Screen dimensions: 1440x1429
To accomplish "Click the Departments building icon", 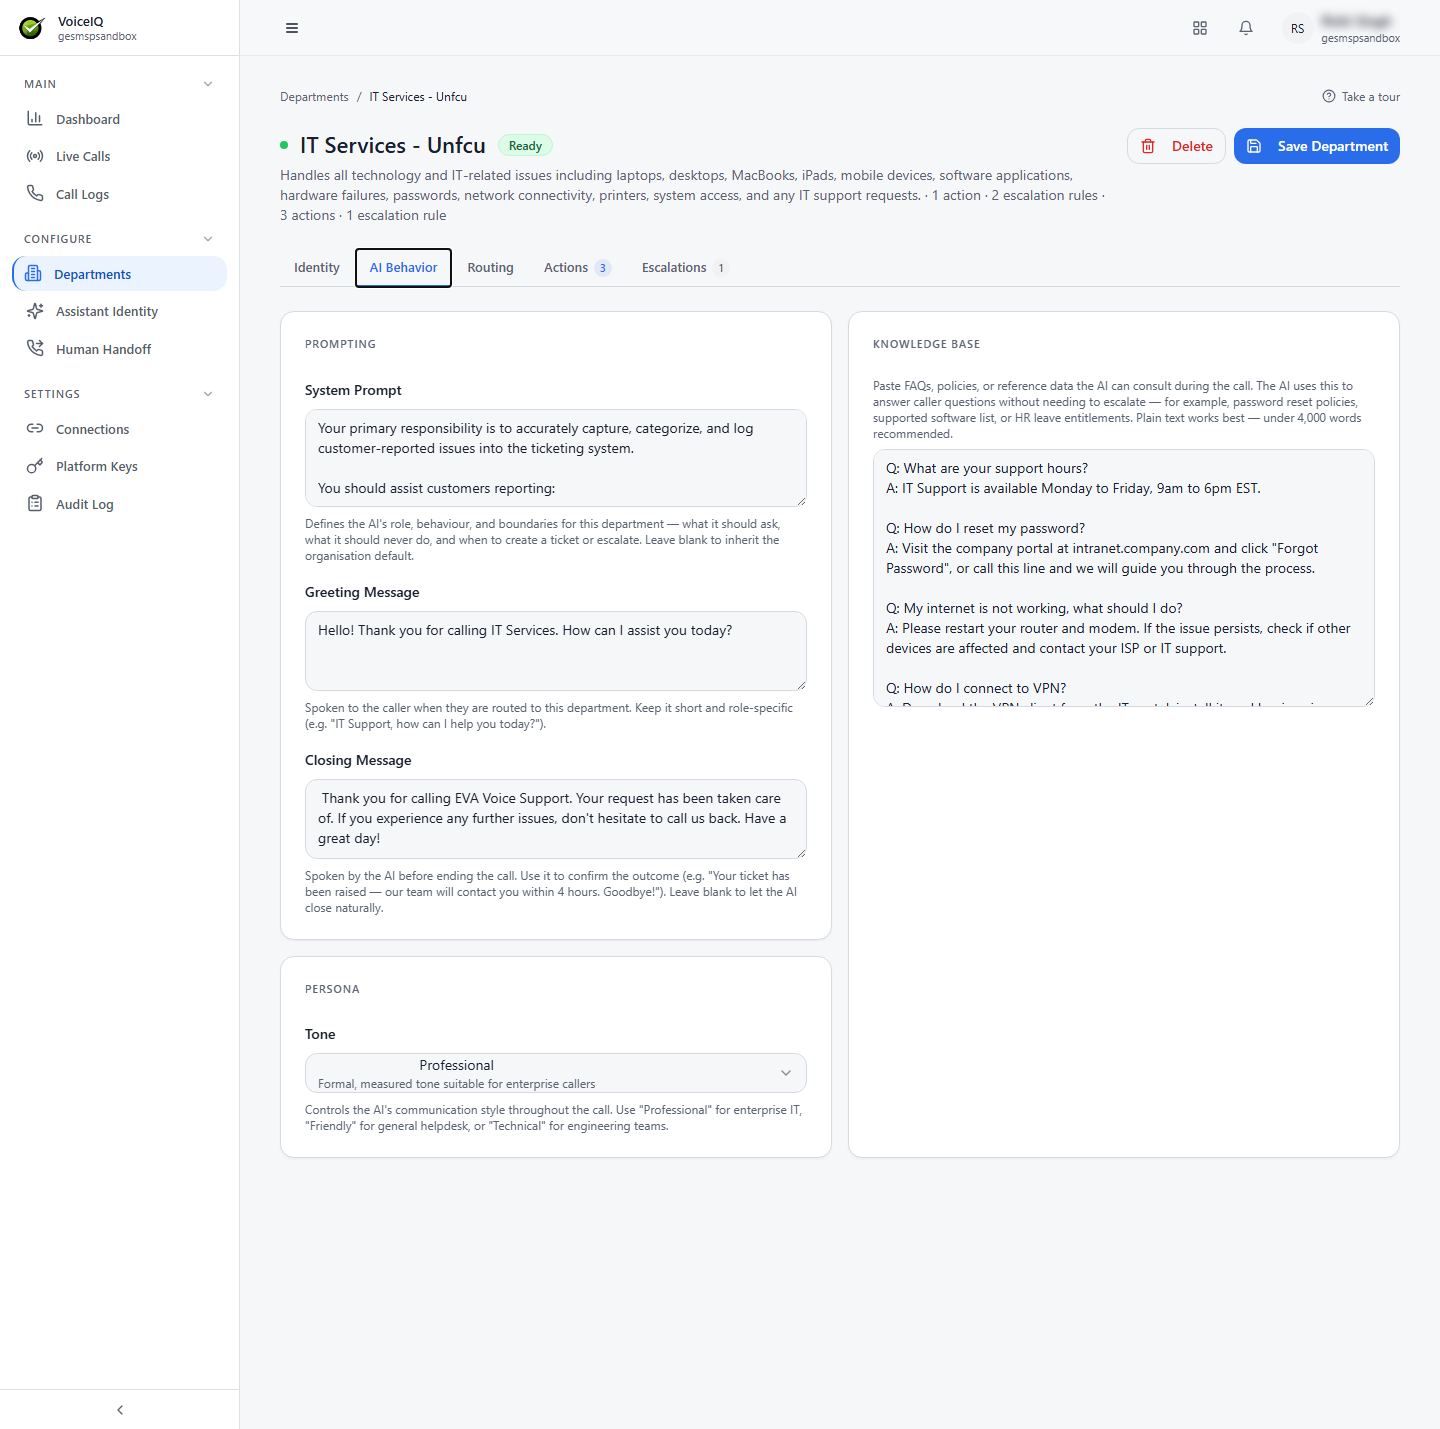I will pyautogui.click(x=33, y=274).
